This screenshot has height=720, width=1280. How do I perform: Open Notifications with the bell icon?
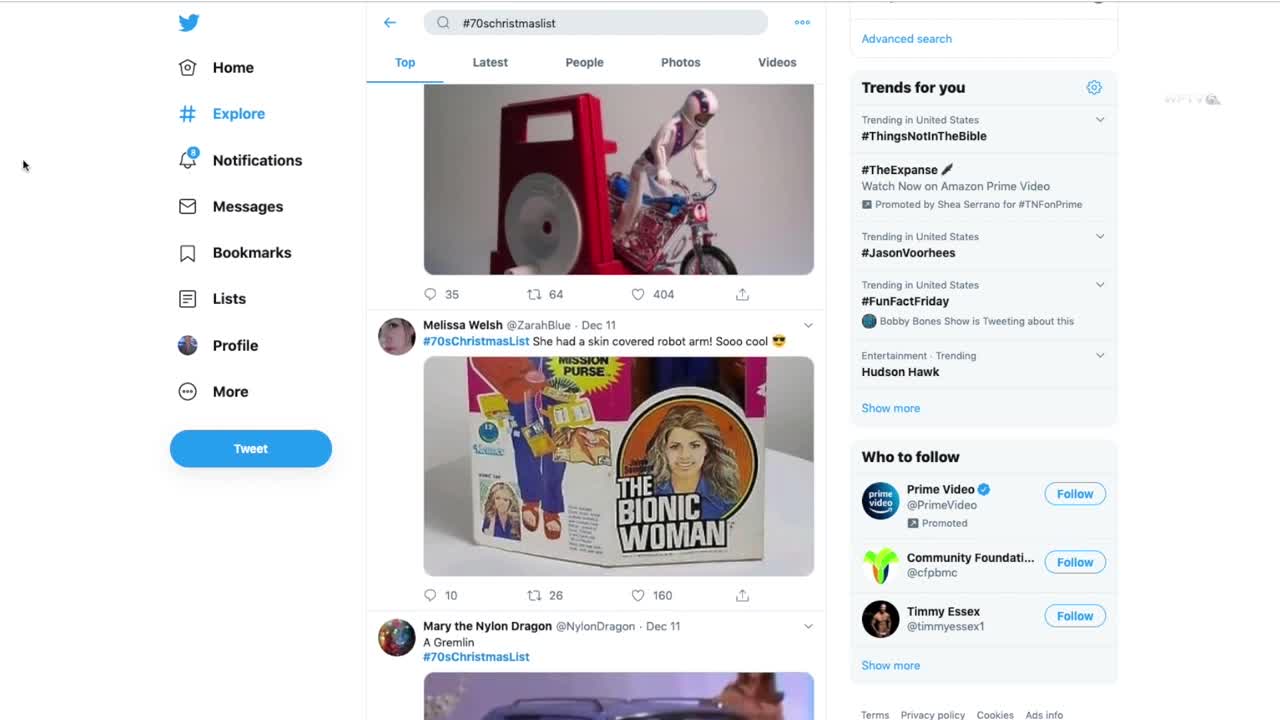pos(240,160)
